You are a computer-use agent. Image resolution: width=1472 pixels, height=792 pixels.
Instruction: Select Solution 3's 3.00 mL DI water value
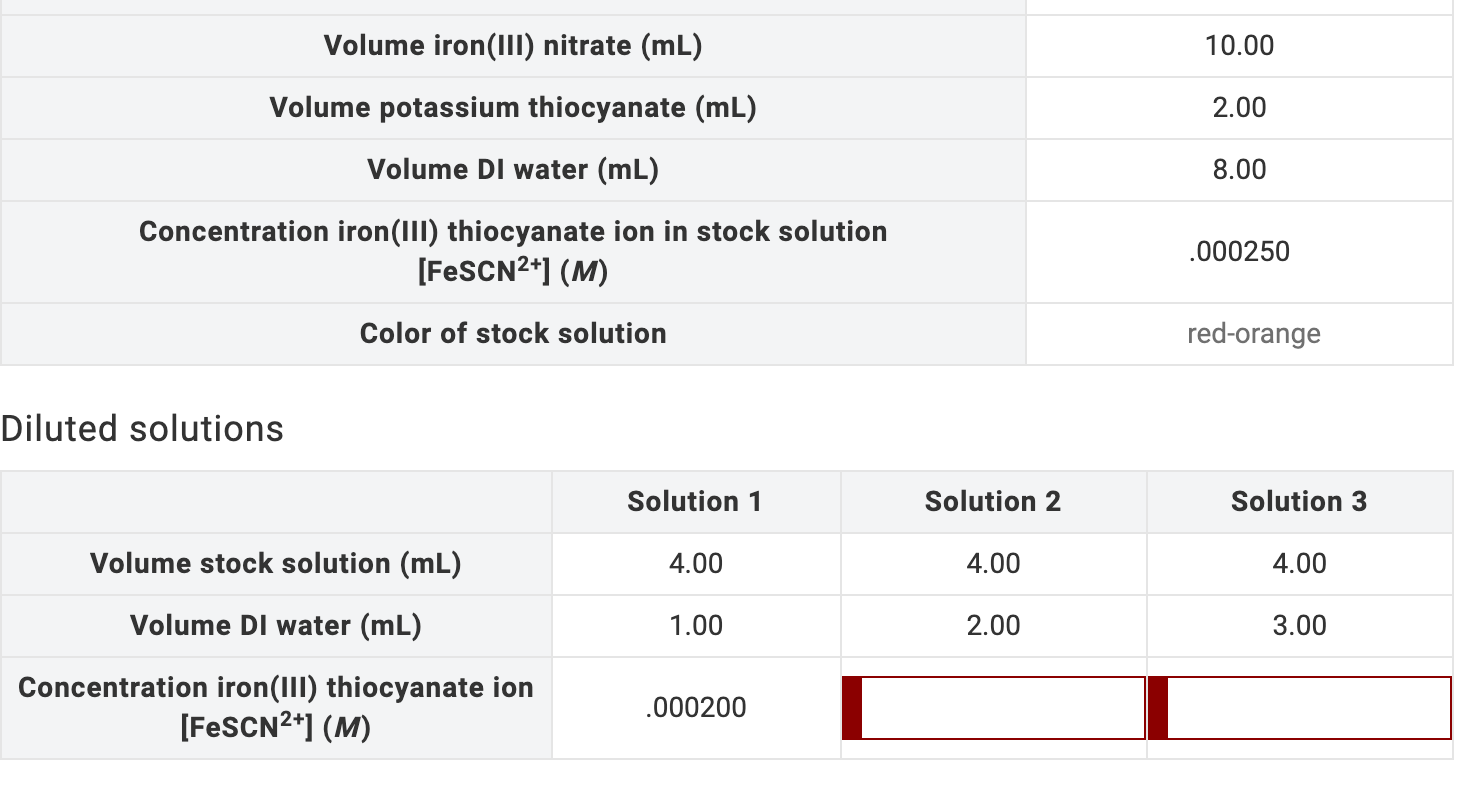pyautogui.click(x=1297, y=625)
